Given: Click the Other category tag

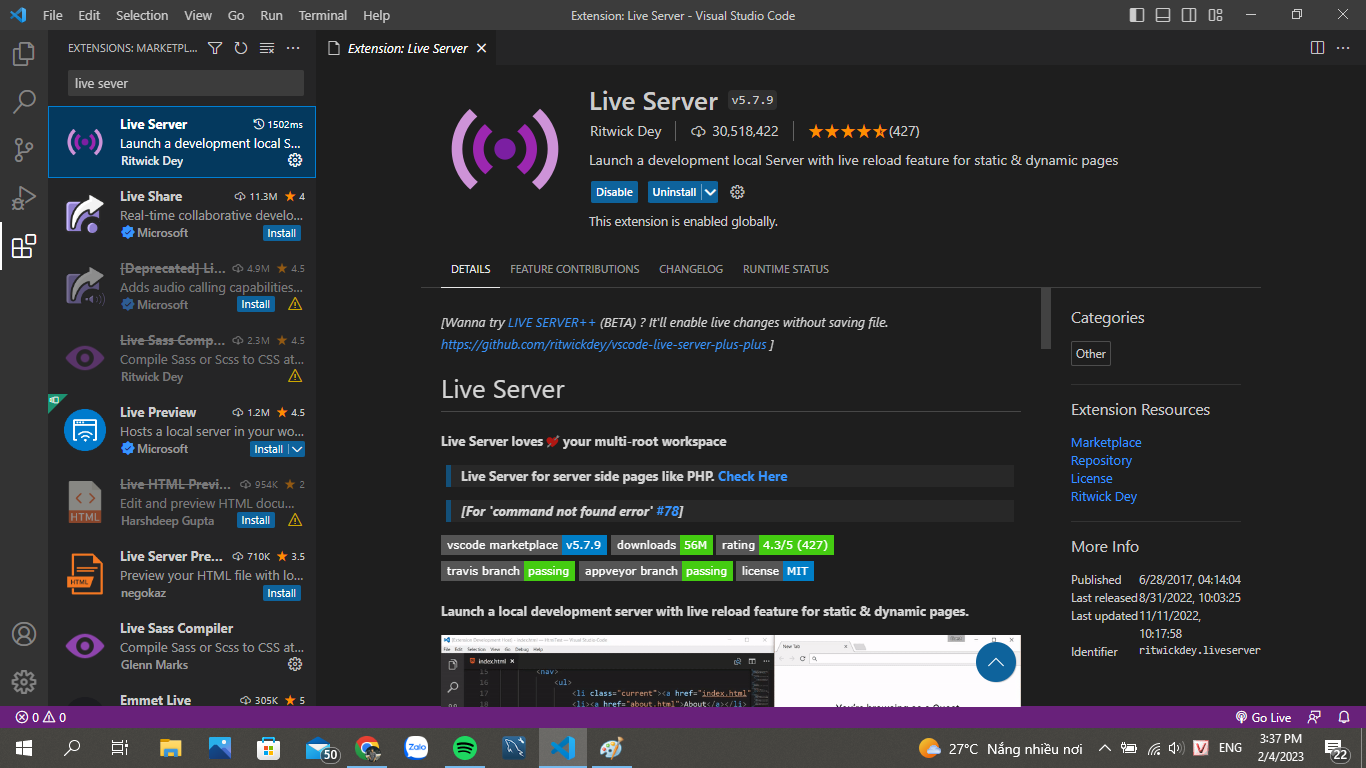Looking at the screenshot, I should tap(1091, 354).
